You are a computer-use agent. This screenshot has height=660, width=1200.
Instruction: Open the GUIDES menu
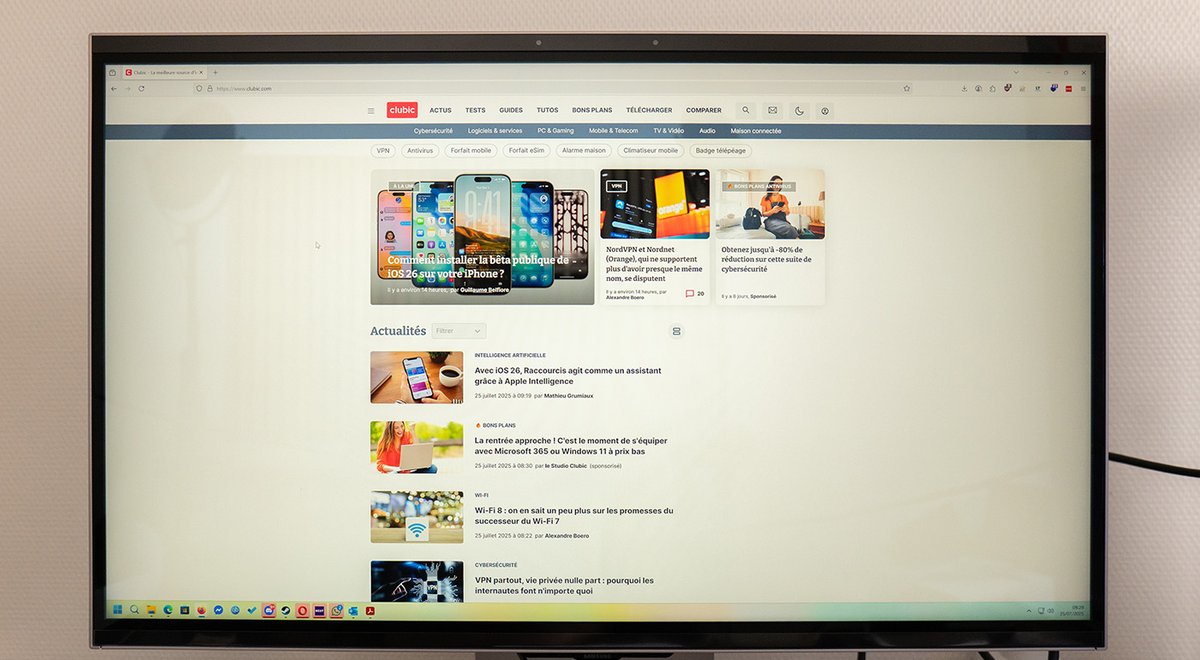point(511,110)
